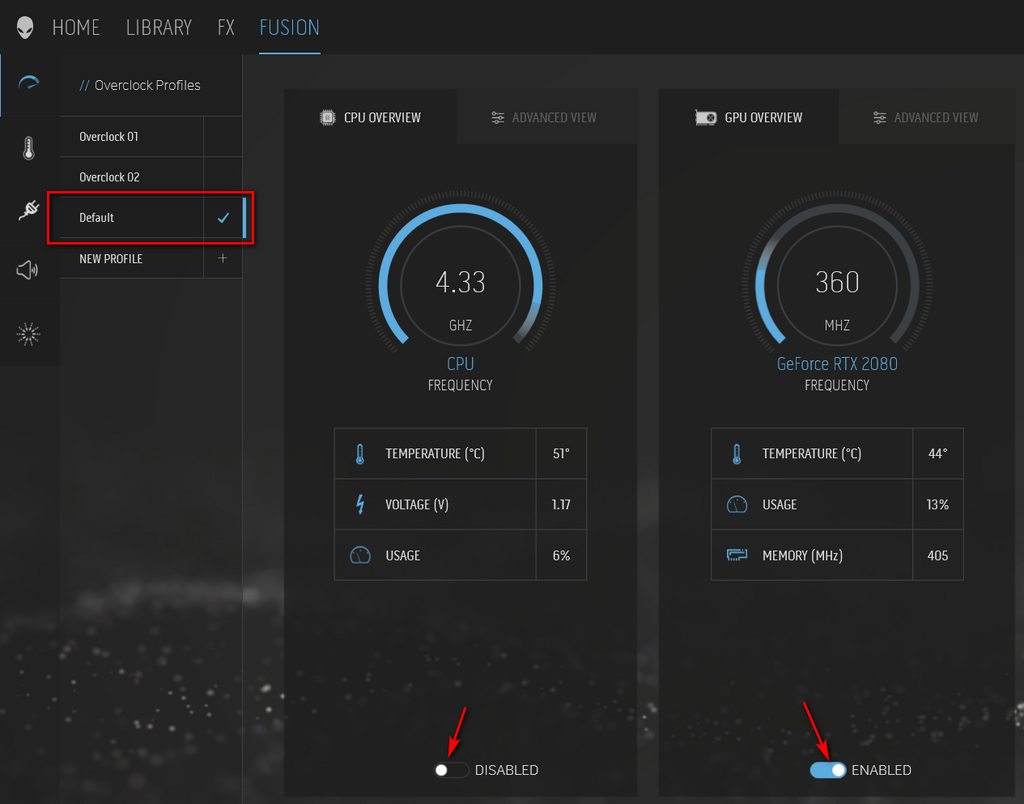Click sliders icon beside GPU ADVANCED VIEW
Screen dimensions: 1024x804
(x=880, y=118)
